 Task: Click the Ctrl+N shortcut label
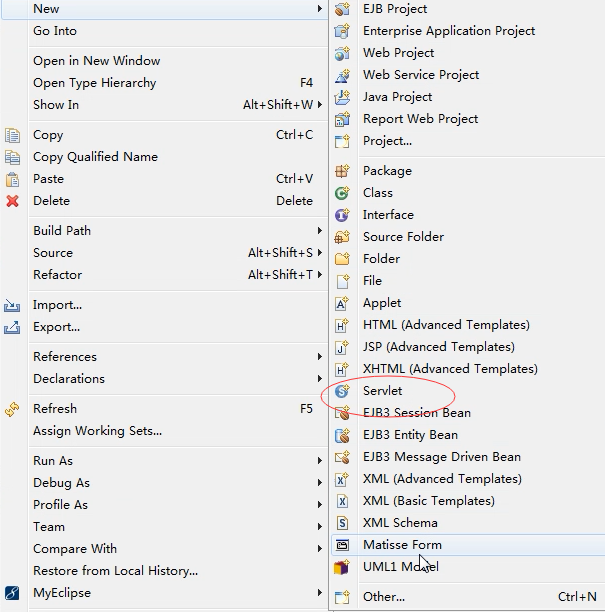[577, 597]
